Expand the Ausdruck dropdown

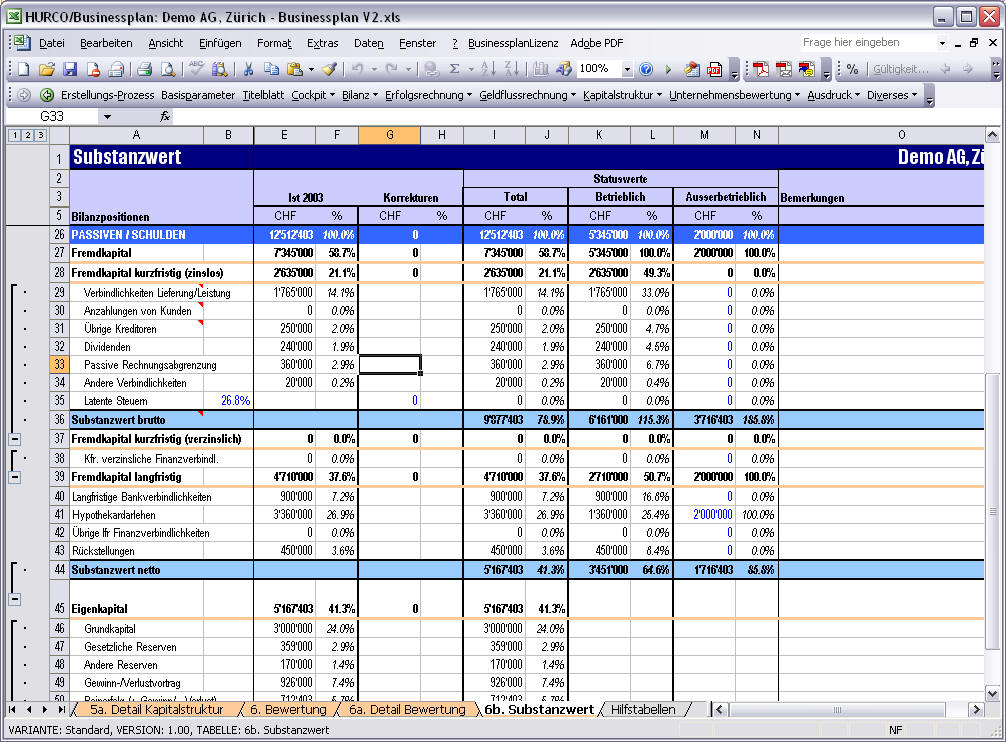833,95
